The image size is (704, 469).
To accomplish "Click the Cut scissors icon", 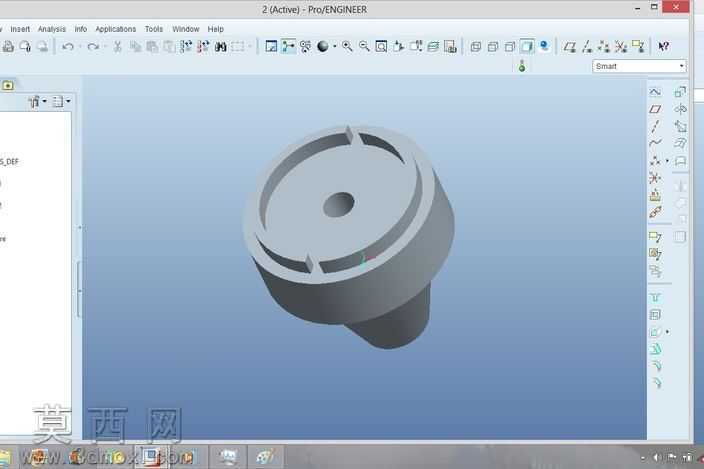I will (118, 47).
